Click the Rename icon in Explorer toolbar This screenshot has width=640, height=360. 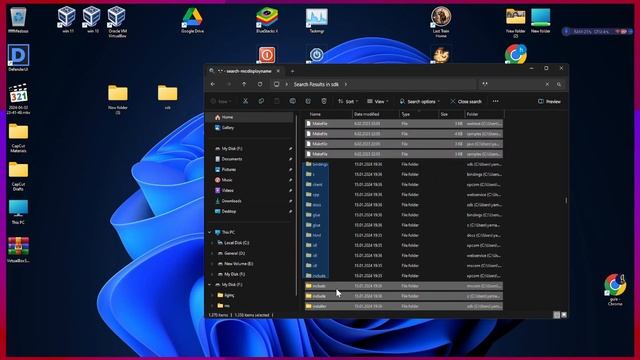click(x=293, y=101)
